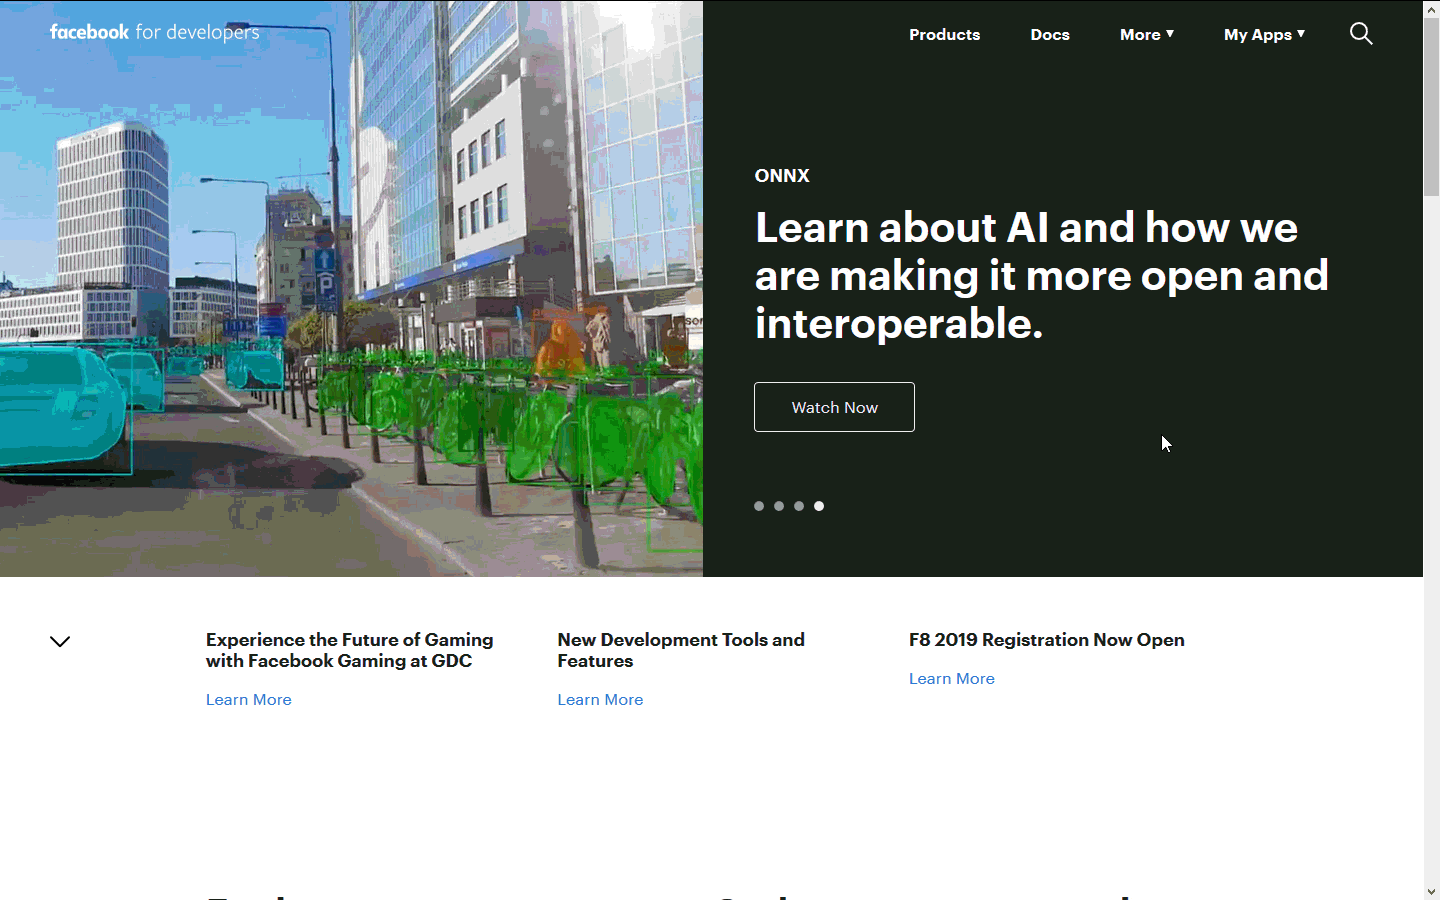Open Learn More under F8 2019 Registration
The image size is (1440, 900).
point(952,678)
